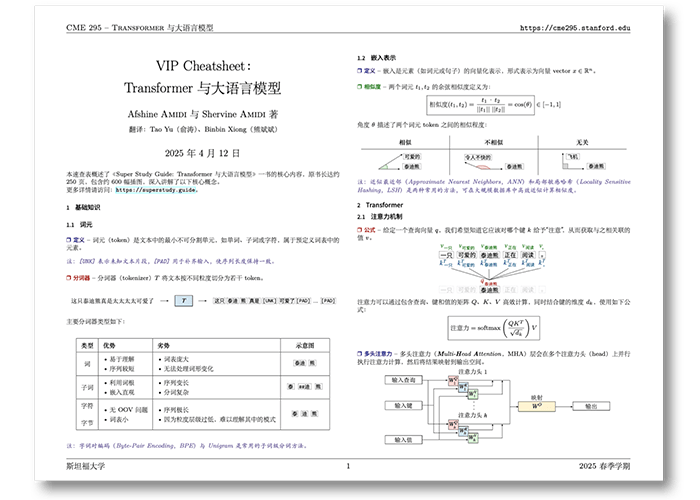The width and height of the screenshot is (700, 500).
Task: Click the "VIP Cheatsheet:" title line
Action: click(203, 66)
